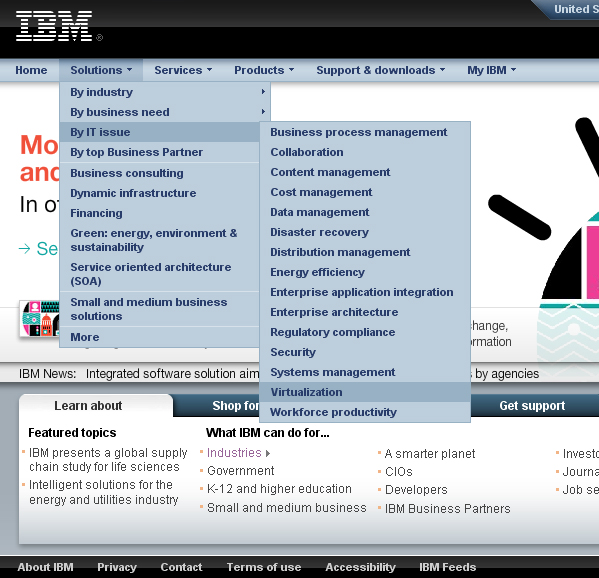This screenshot has height=578, width=599.
Task: Open K-12 and higher education link
Action: pyautogui.click(x=279, y=489)
